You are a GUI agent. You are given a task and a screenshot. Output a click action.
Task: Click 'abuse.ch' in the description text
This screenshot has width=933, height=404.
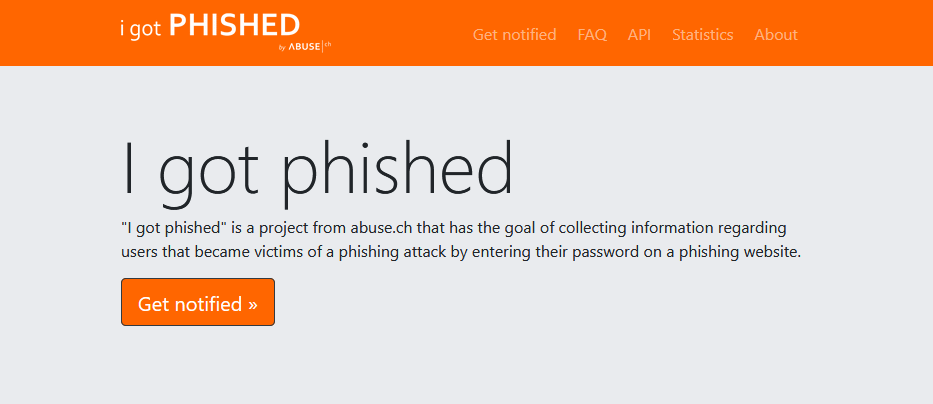pos(378,227)
